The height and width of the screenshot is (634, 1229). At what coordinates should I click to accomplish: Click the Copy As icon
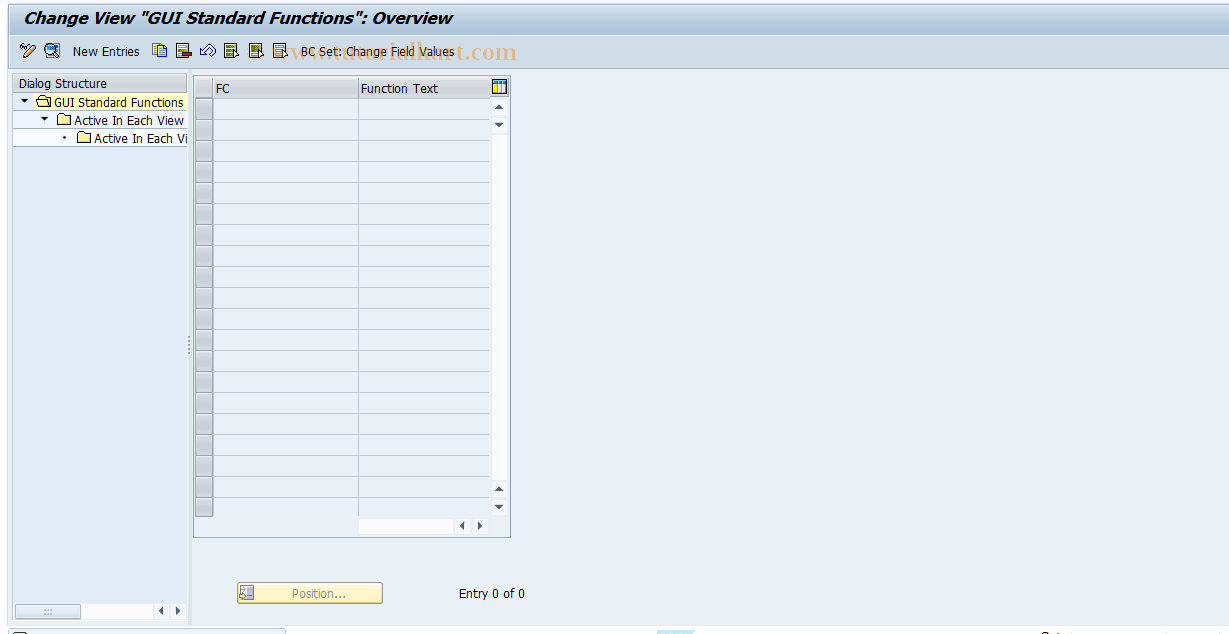[160, 51]
